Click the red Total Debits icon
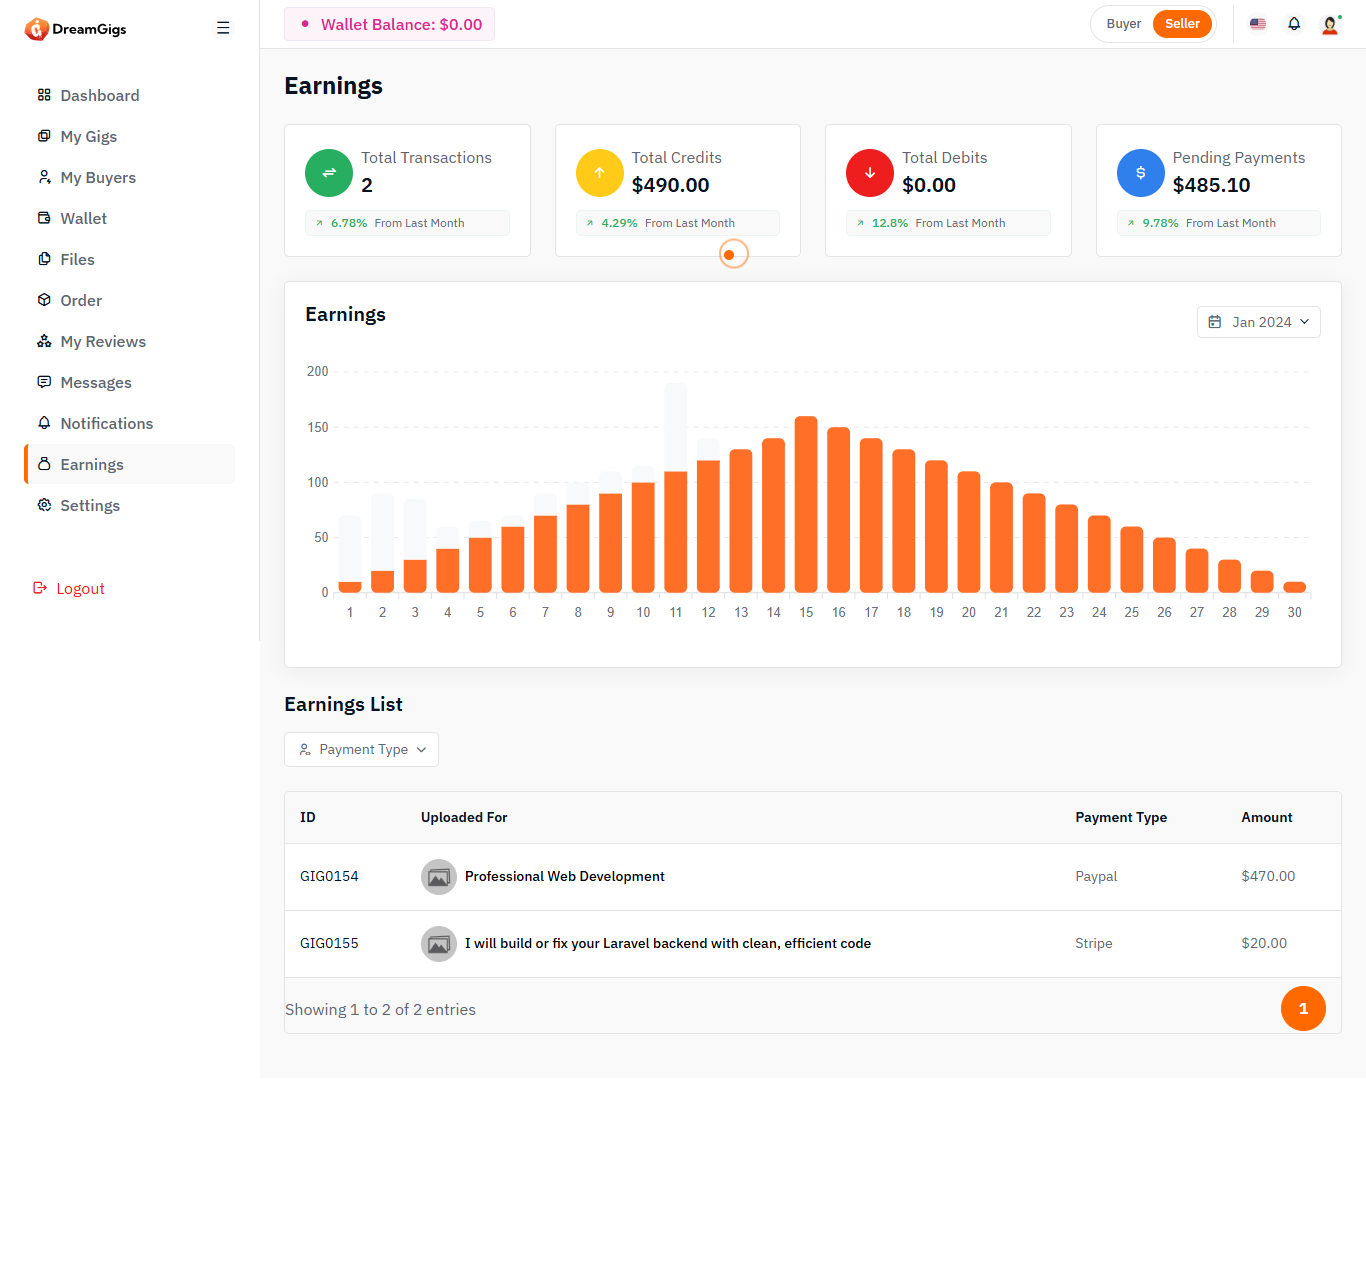Screen dimensions: 1366x1278 [x=870, y=173]
